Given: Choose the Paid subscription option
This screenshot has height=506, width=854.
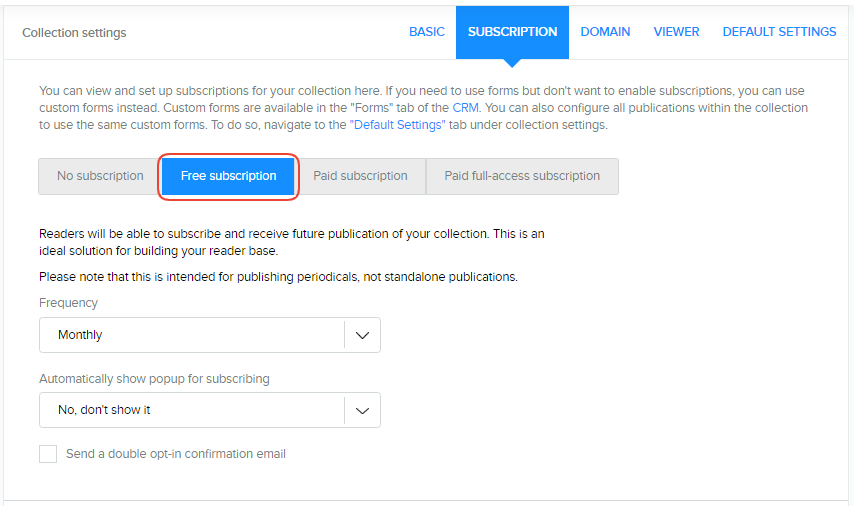Looking at the screenshot, I should click(360, 176).
